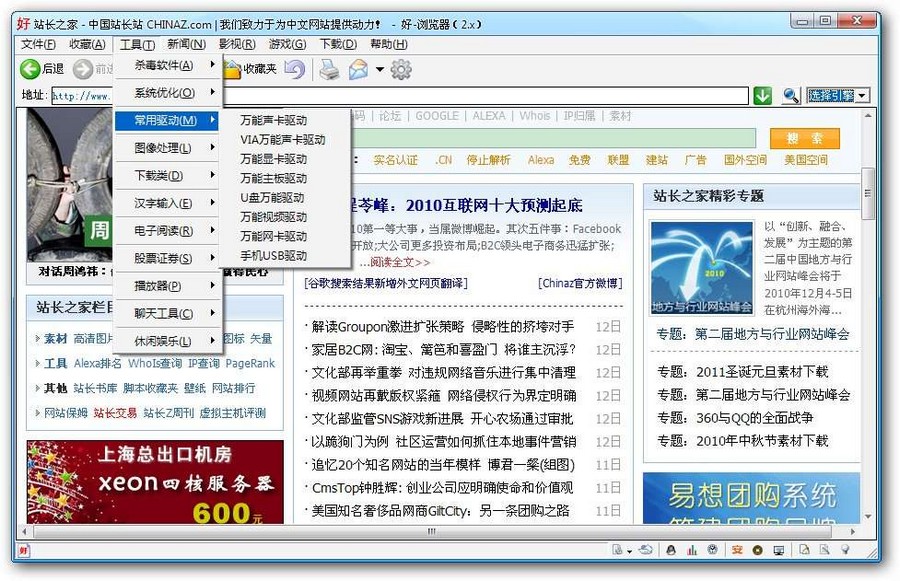Expand the 汉字输入(E) submenu
Viewport: 900px width, 581px height.
(166, 203)
